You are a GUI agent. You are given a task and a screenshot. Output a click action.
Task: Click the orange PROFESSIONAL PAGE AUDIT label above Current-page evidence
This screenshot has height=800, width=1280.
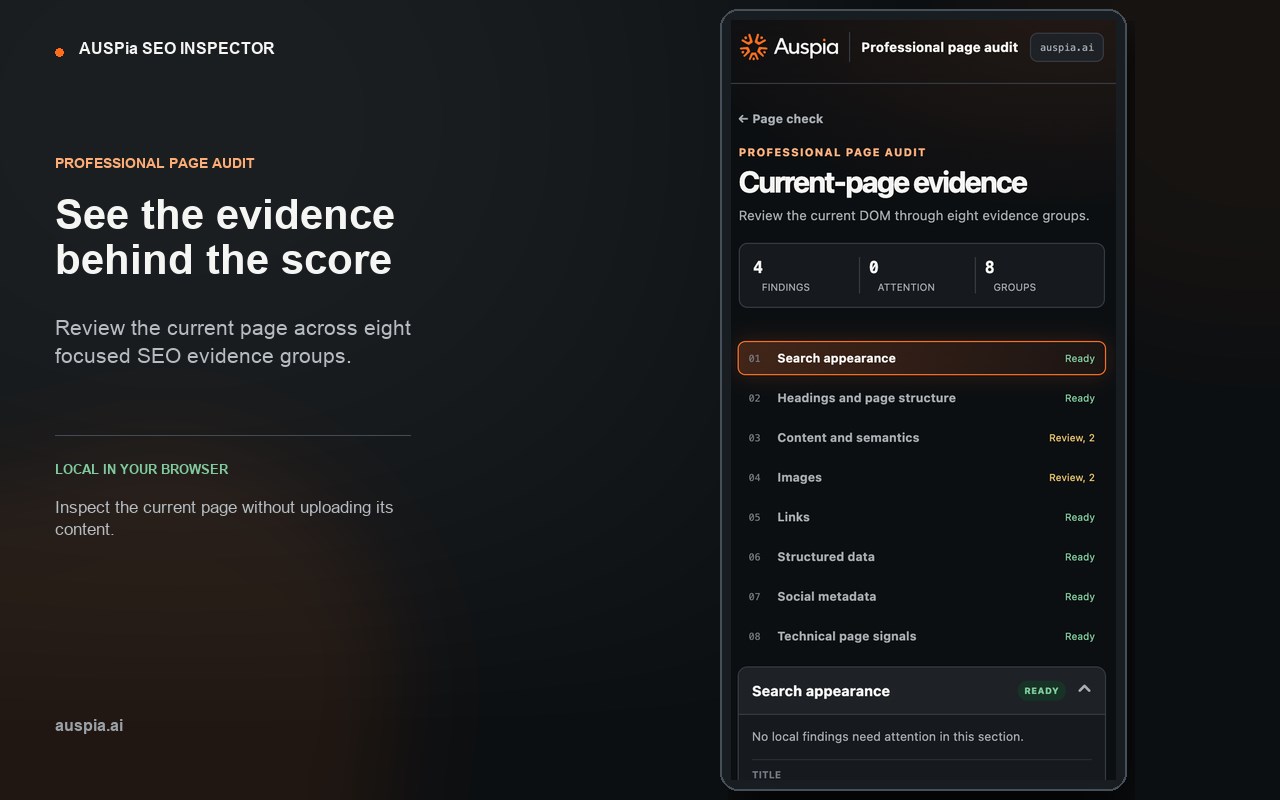tap(832, 152)
